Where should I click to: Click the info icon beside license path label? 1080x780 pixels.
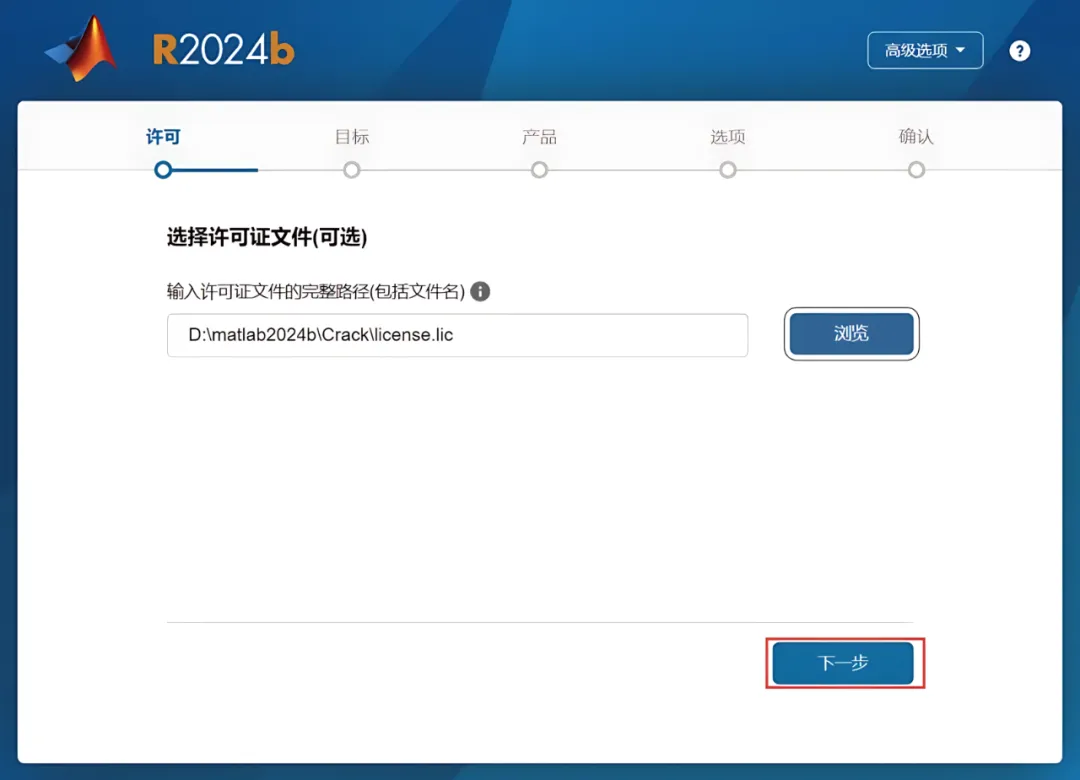click(x=480, y=291)
